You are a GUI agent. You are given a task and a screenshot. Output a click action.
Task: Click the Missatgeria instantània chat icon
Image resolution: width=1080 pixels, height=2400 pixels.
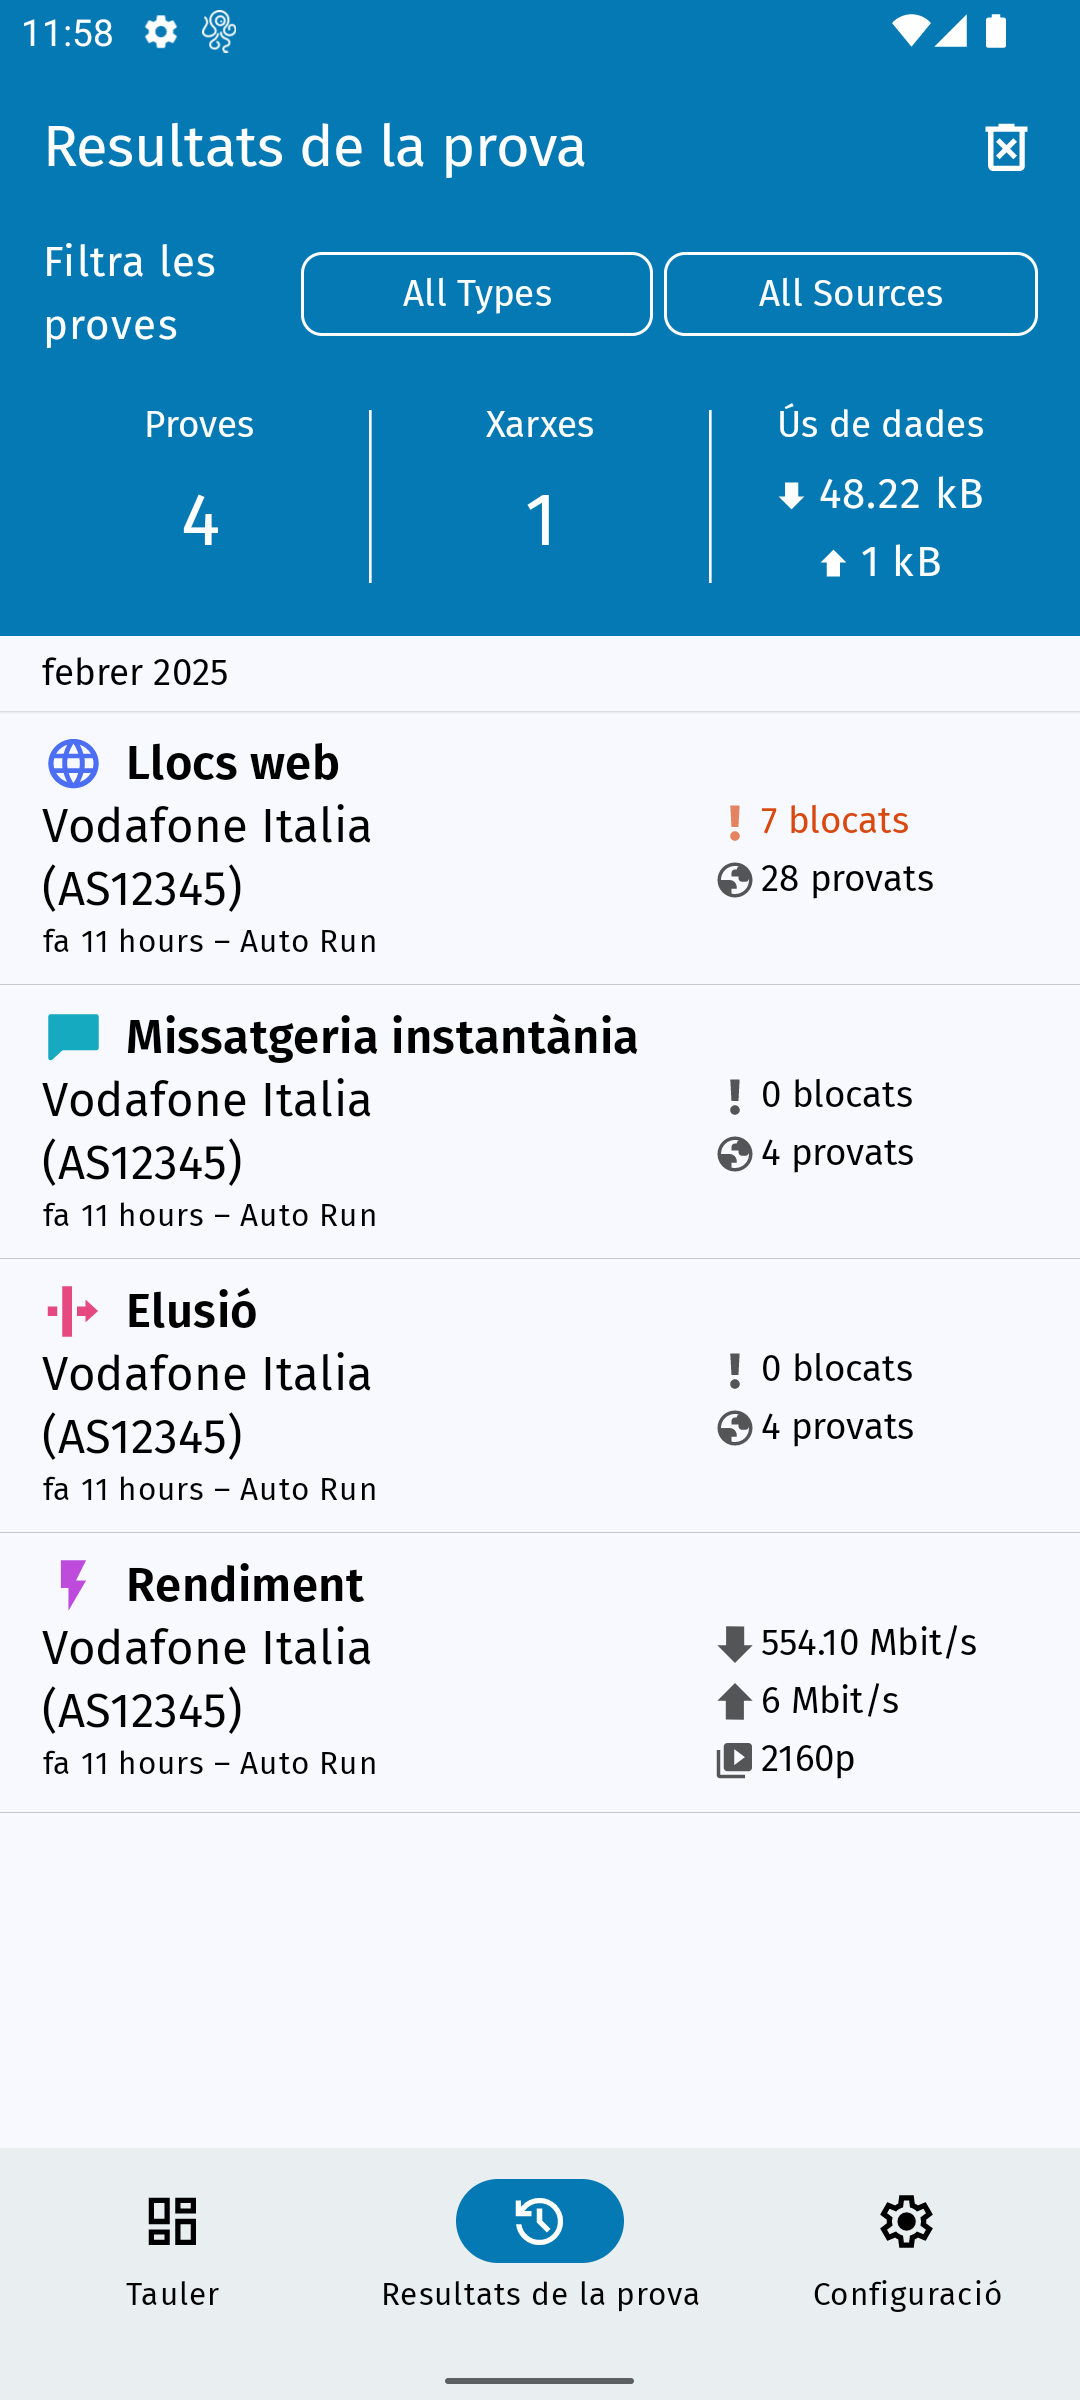[73, 1037]
